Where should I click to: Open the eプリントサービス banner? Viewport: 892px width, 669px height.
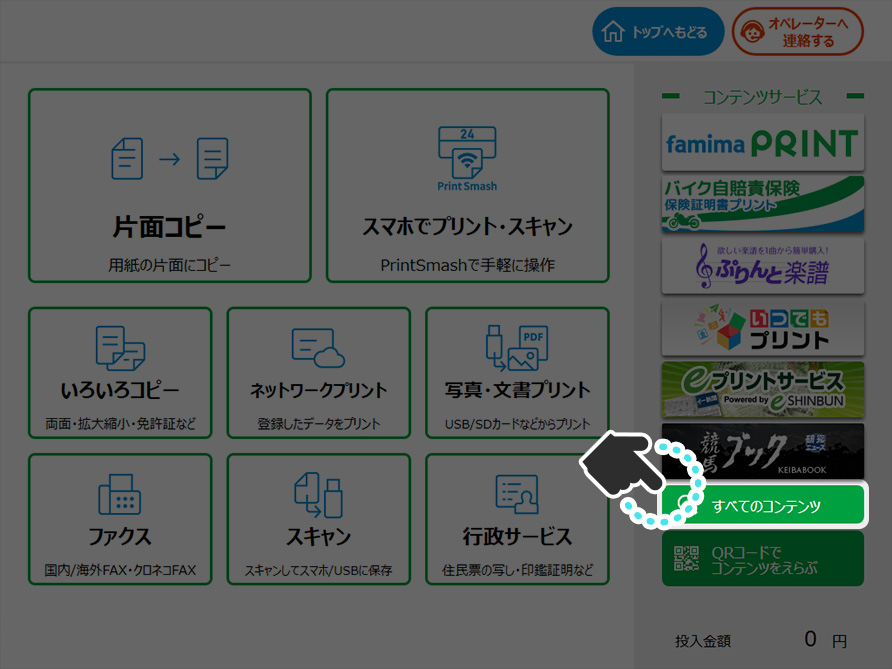tap(762, 389)
